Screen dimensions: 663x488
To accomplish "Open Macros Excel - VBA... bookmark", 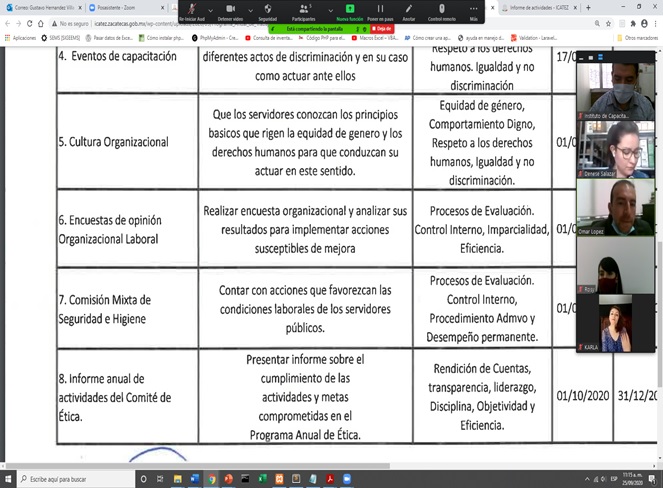I will point(375,38).
